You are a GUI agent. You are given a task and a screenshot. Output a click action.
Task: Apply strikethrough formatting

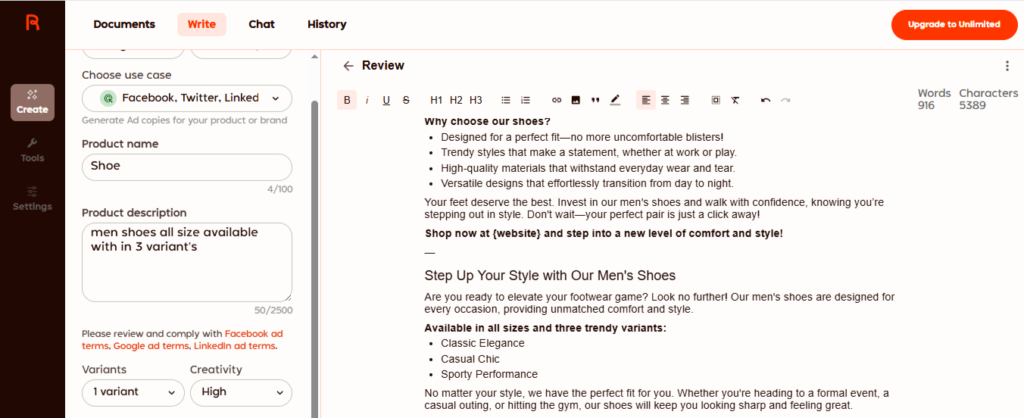(405, 100)
